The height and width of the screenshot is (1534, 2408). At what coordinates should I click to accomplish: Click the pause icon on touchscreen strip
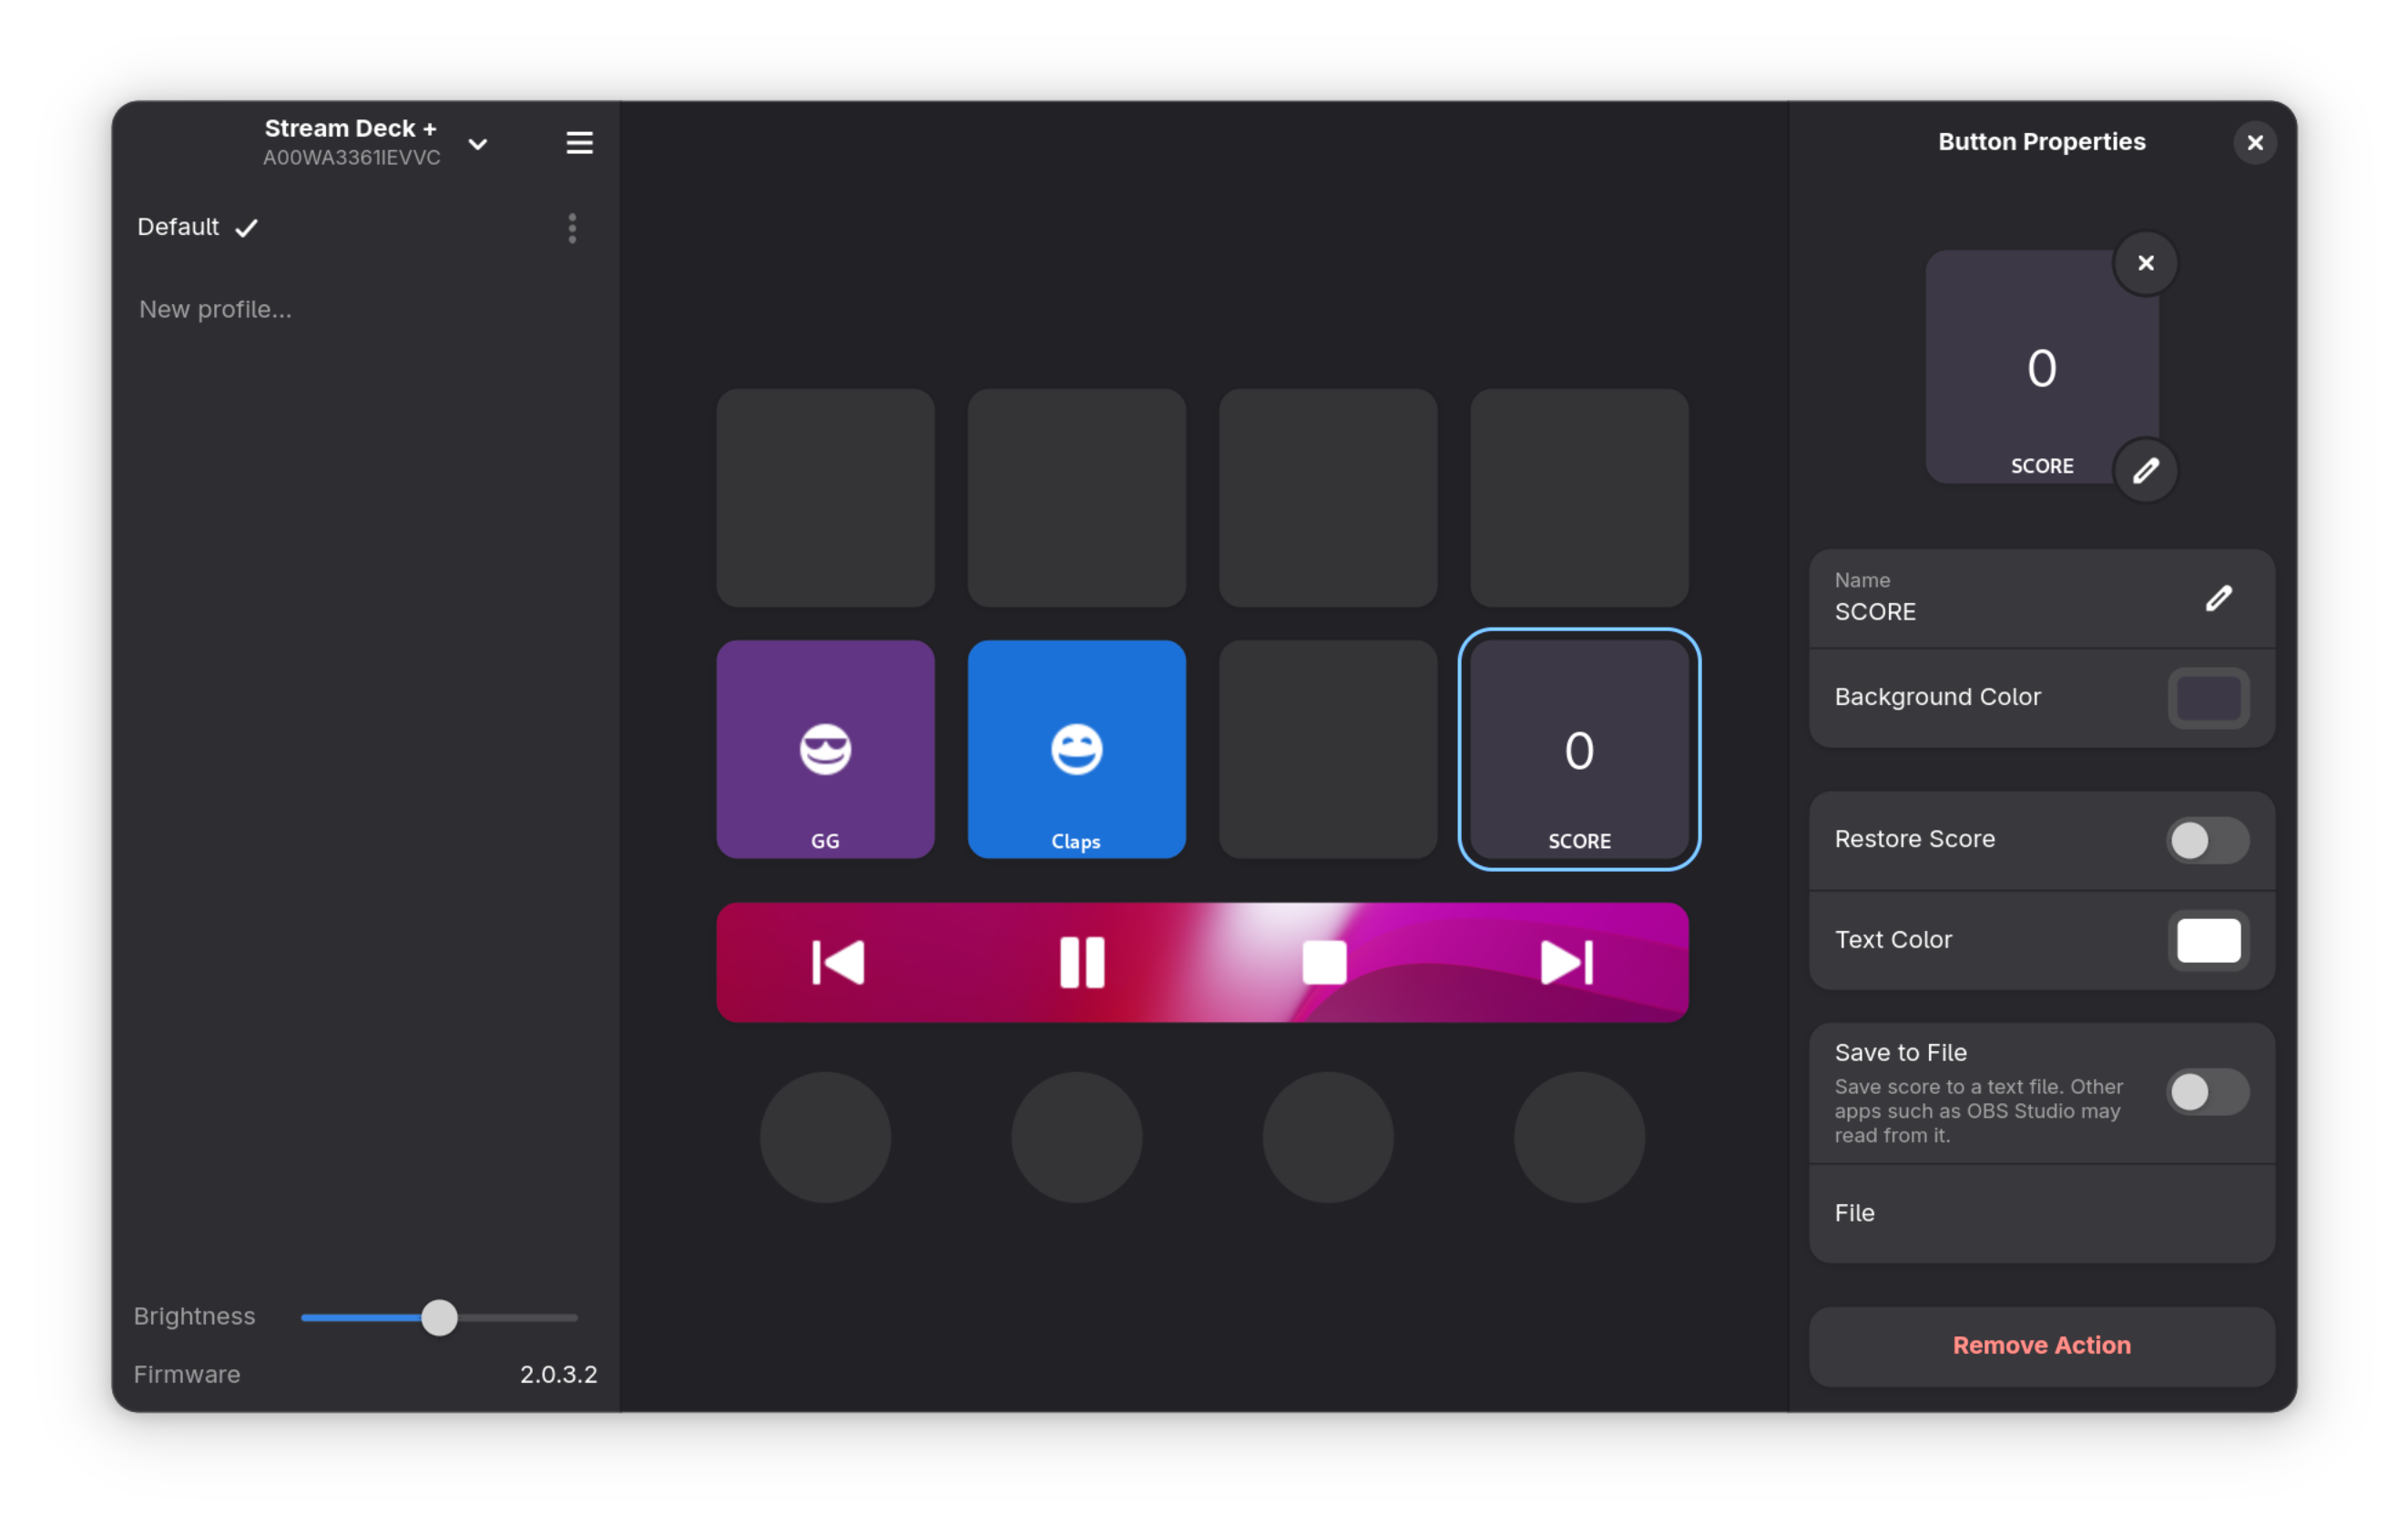tap(1081, 962)
